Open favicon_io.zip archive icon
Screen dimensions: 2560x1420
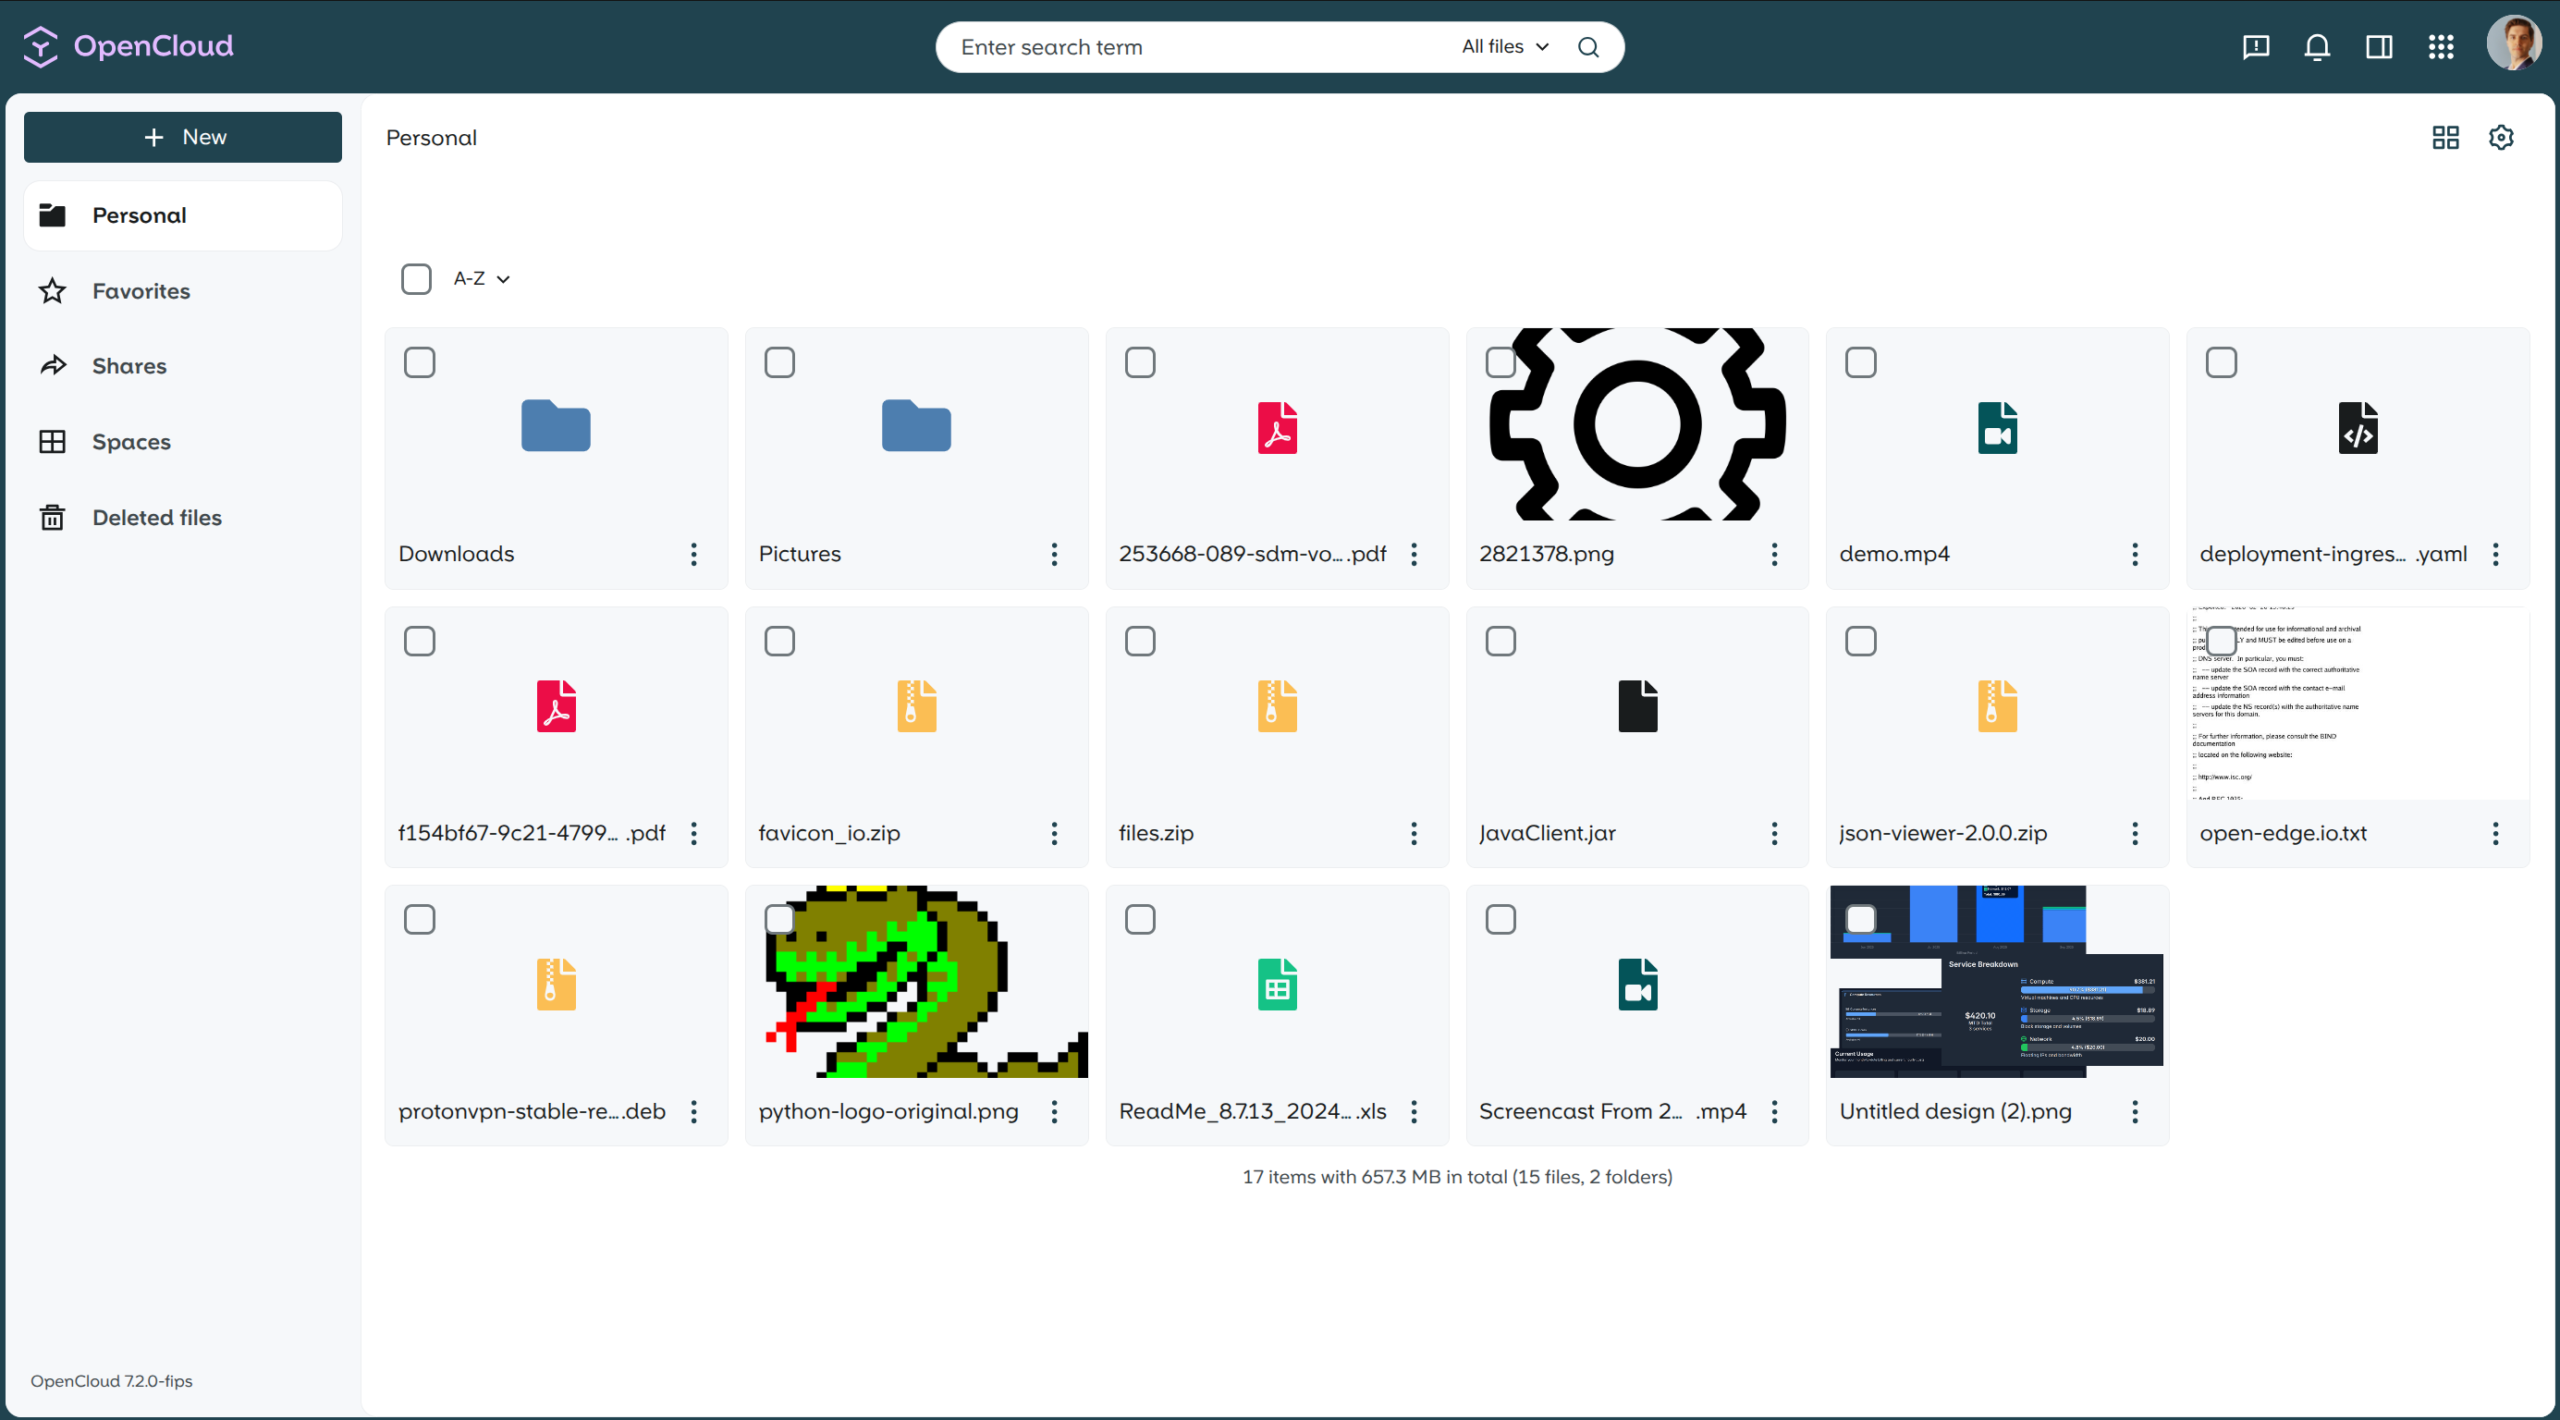coord(916,706)
